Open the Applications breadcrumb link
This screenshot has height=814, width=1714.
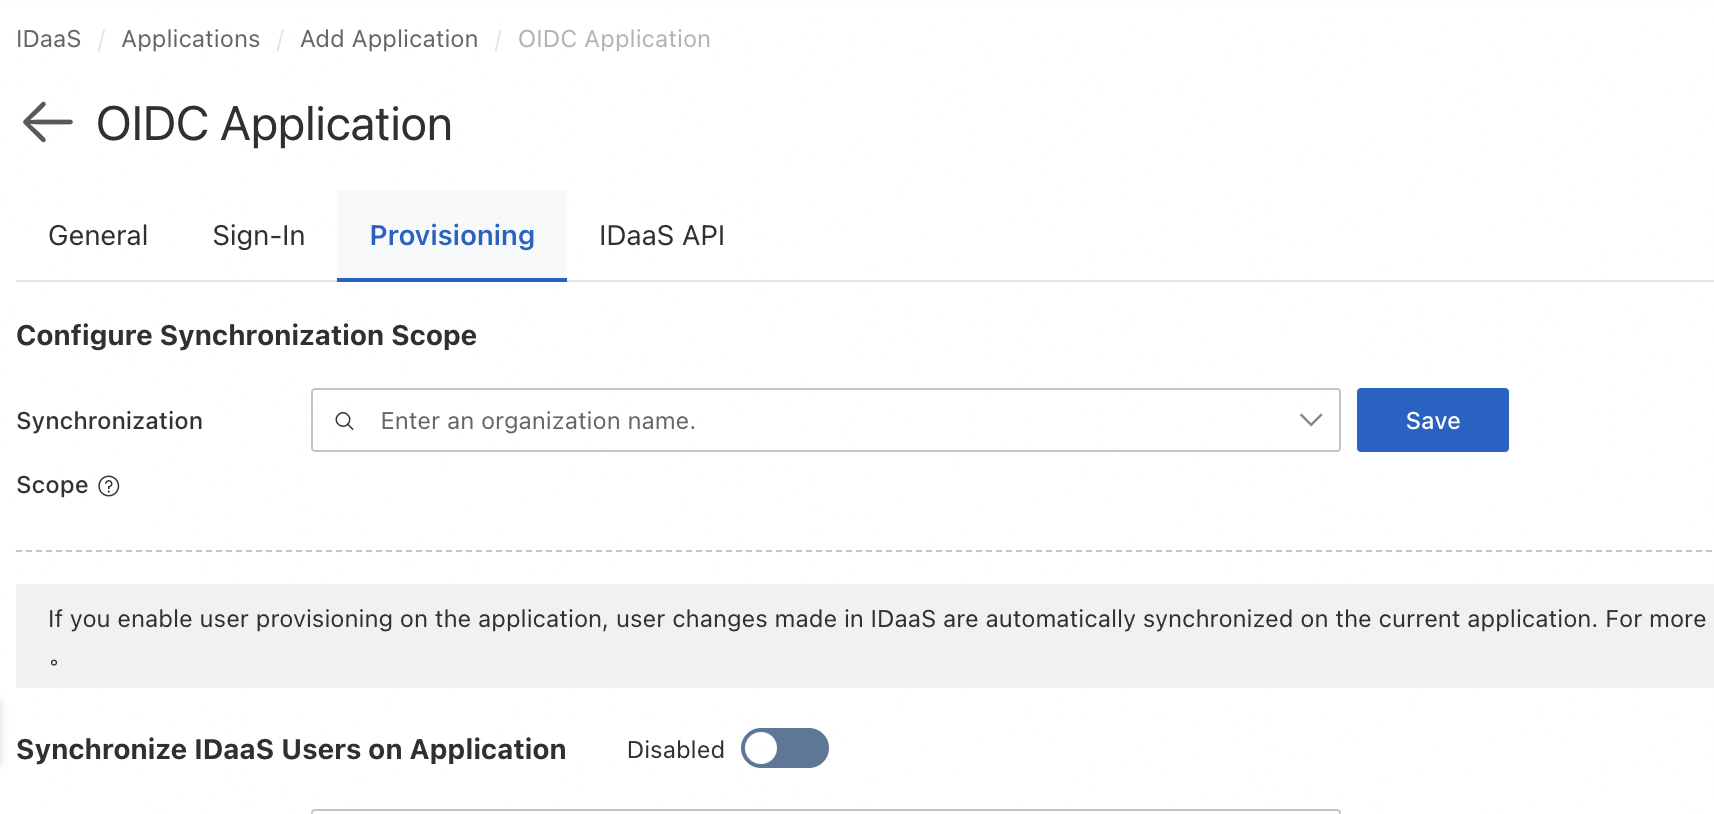(190, 39)
